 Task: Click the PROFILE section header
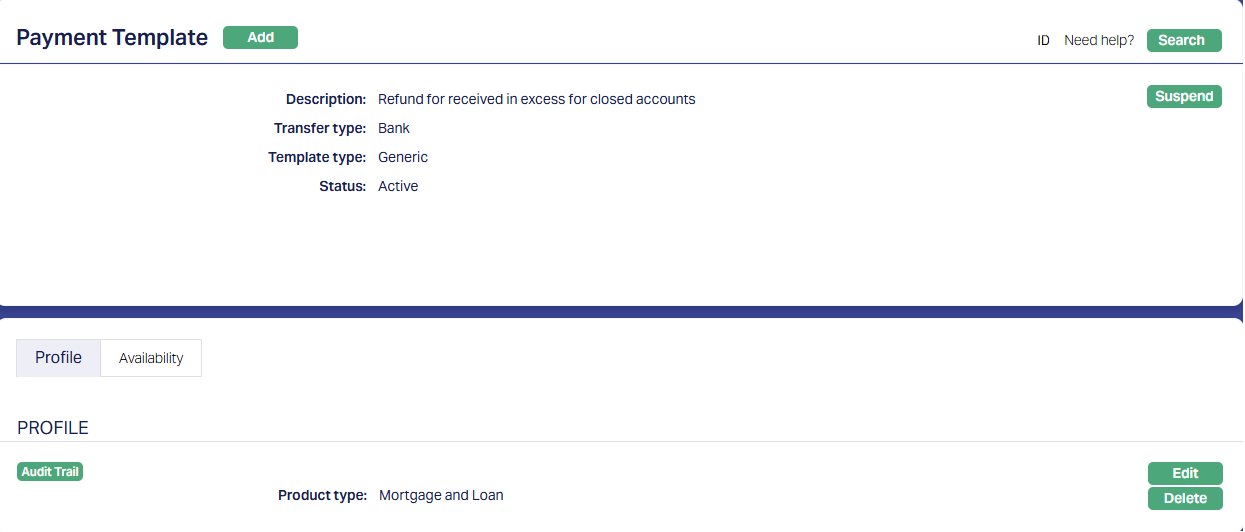[x=53, y=428]
